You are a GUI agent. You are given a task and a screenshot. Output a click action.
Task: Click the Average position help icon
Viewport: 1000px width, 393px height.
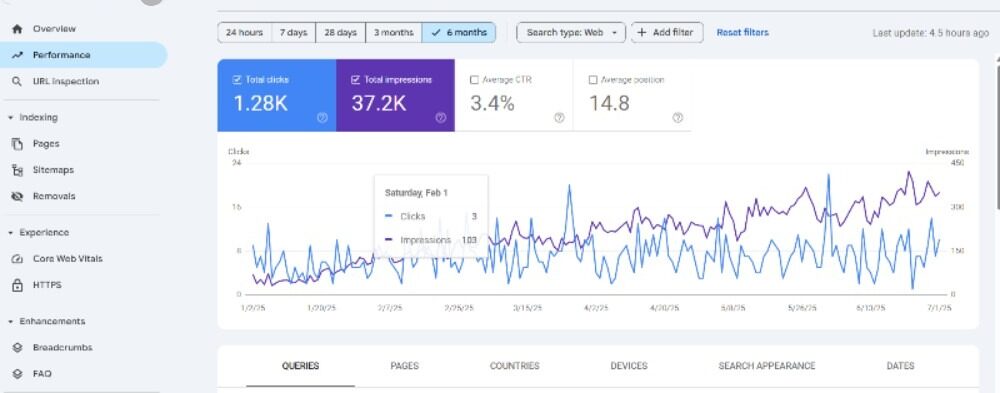tap(678, 117)
